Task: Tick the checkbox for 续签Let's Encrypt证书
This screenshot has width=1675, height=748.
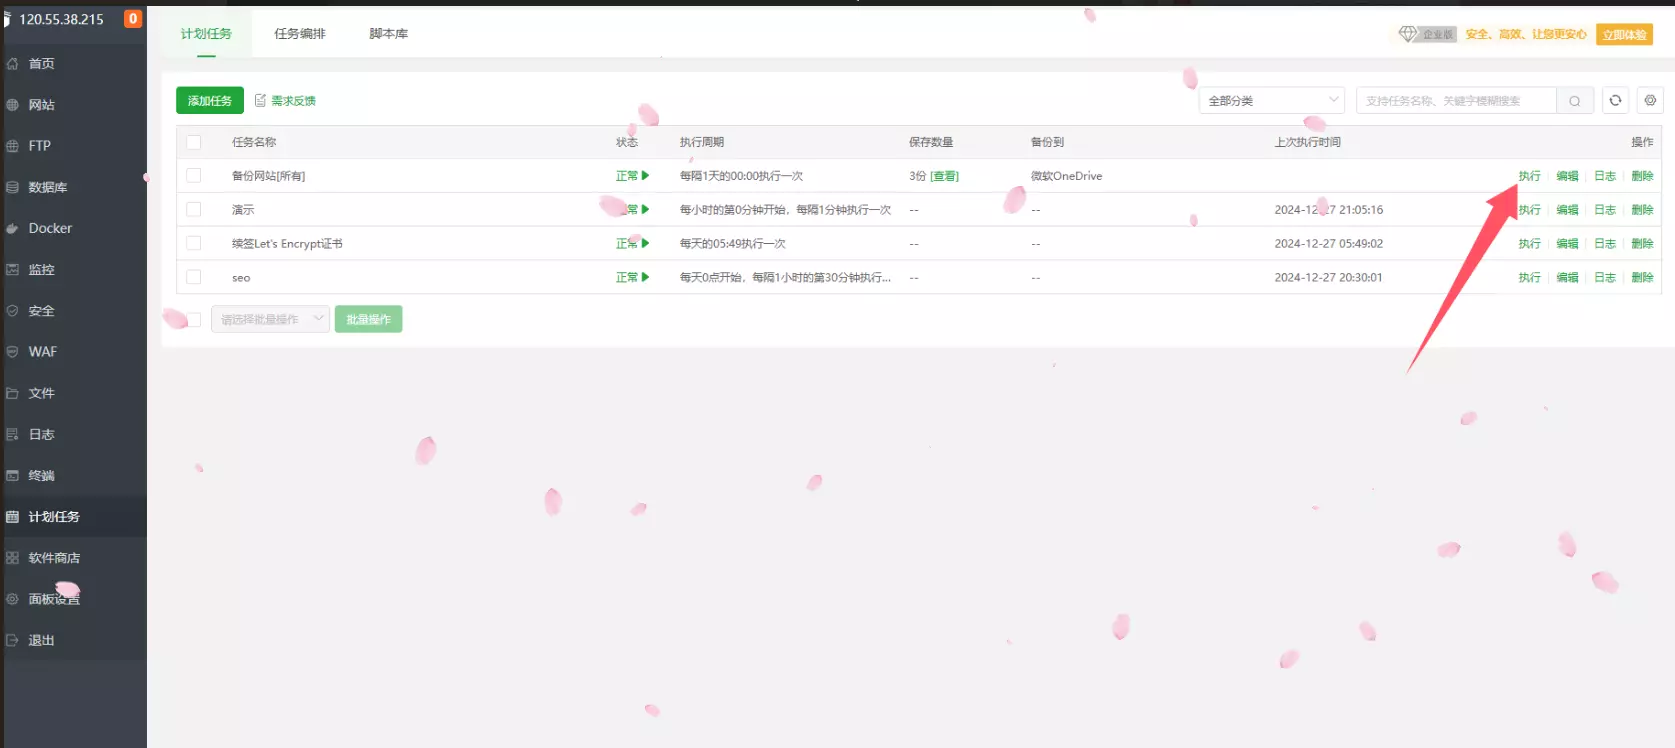Action: [194, 243]
